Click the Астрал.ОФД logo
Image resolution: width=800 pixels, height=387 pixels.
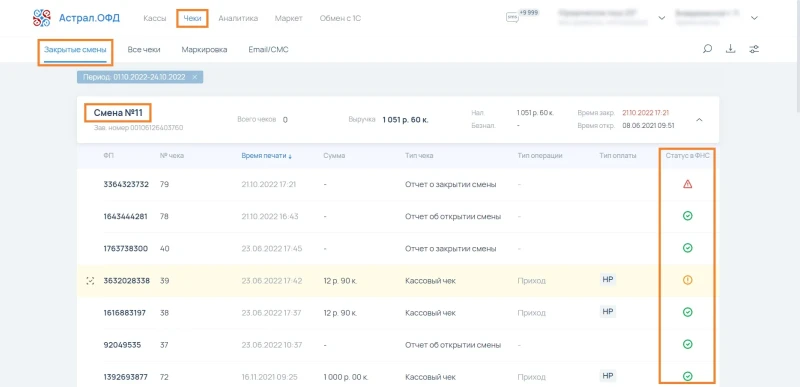pyautogui.click(x=76, y=18)
